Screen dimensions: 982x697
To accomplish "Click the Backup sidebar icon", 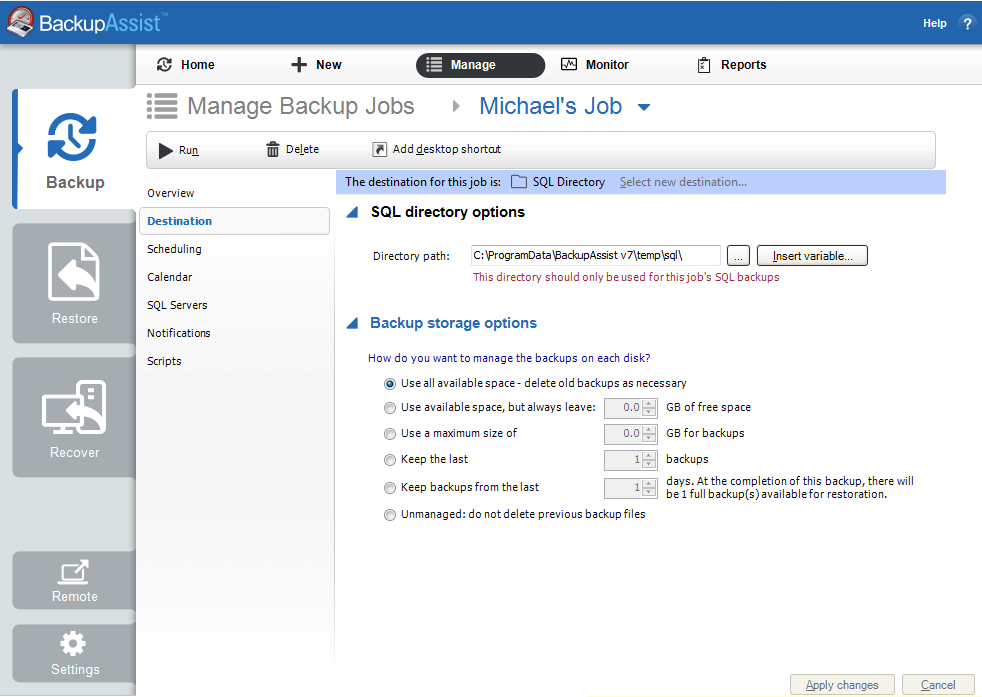I will pyautogui.click(x=72, y=137).
